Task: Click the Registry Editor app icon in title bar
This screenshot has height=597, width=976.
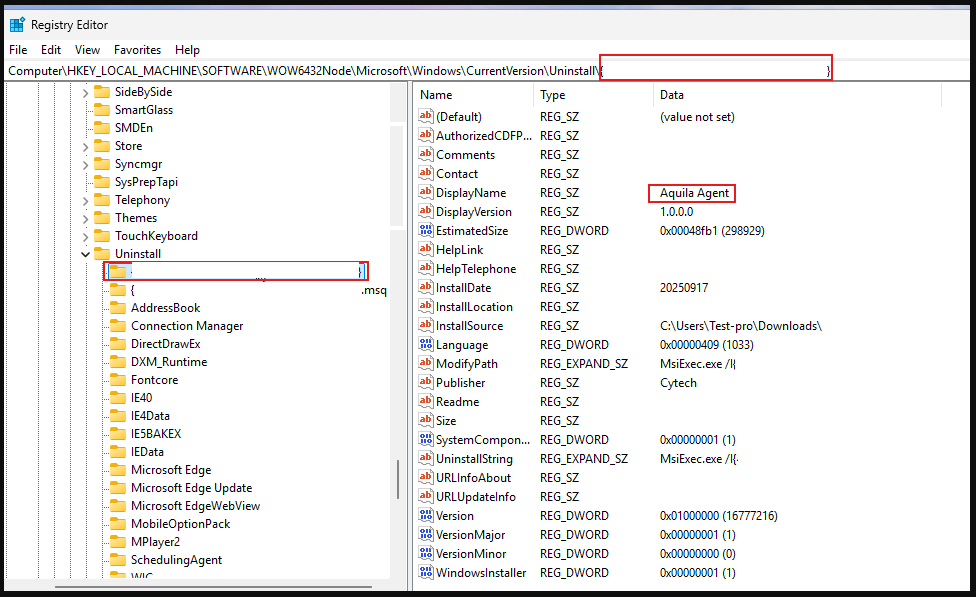Action: pos(17,24)
